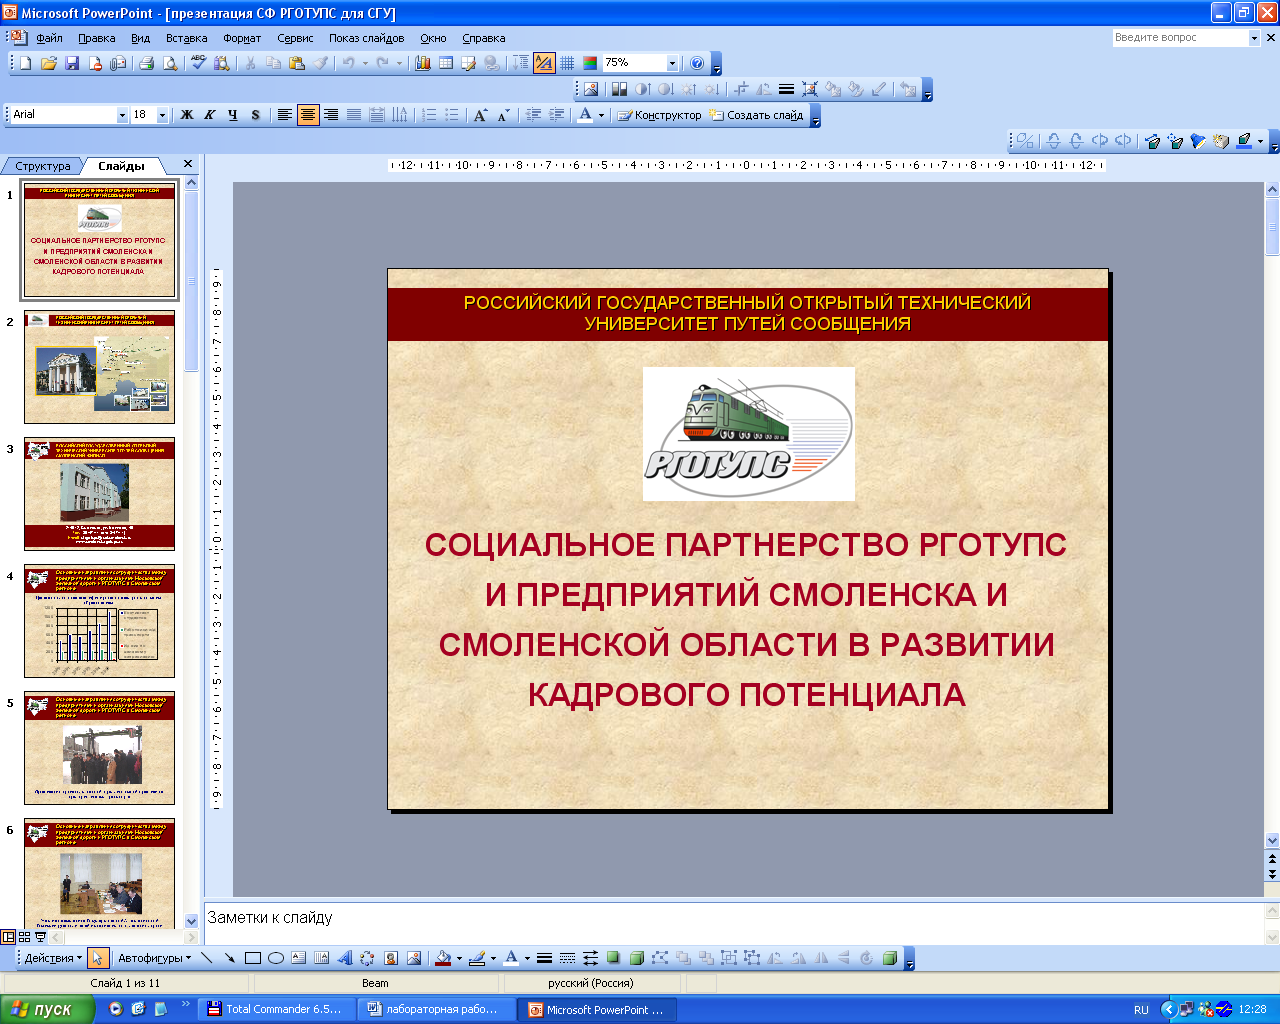Align text to the right
This screenshot has height=1024, width=1280.
[x=331, y=115]
